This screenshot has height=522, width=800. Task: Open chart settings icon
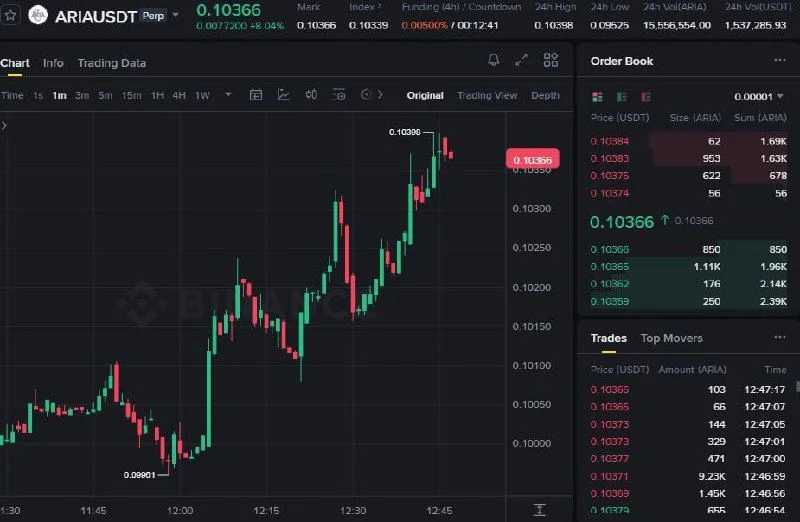pyautogui.click(x=339, y=95)
